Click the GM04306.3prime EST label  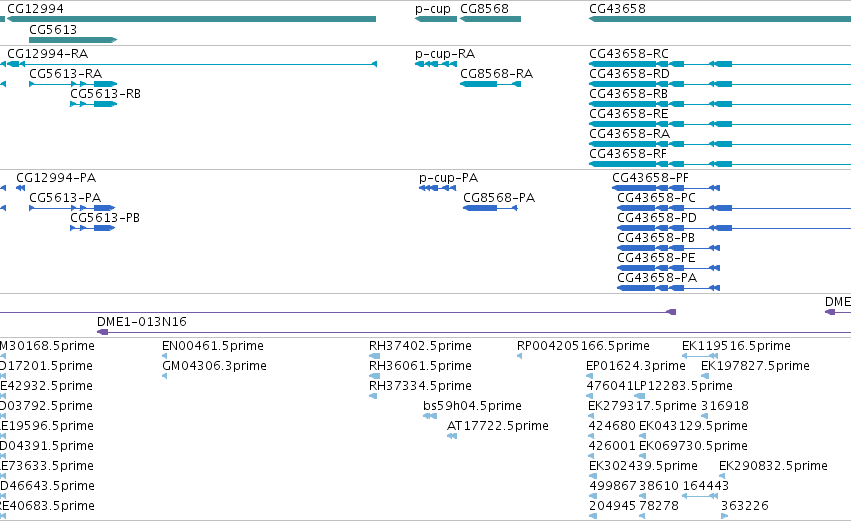point(214,366)
